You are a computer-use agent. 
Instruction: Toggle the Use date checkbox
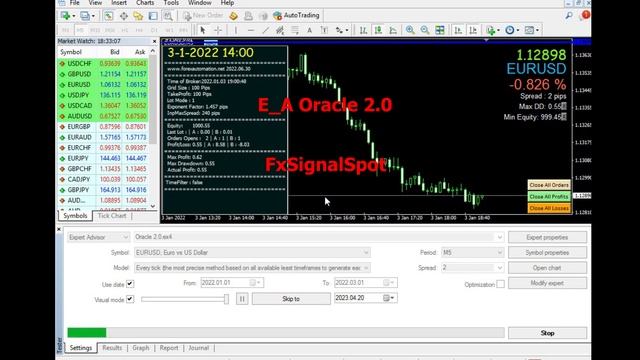point(130,284)
